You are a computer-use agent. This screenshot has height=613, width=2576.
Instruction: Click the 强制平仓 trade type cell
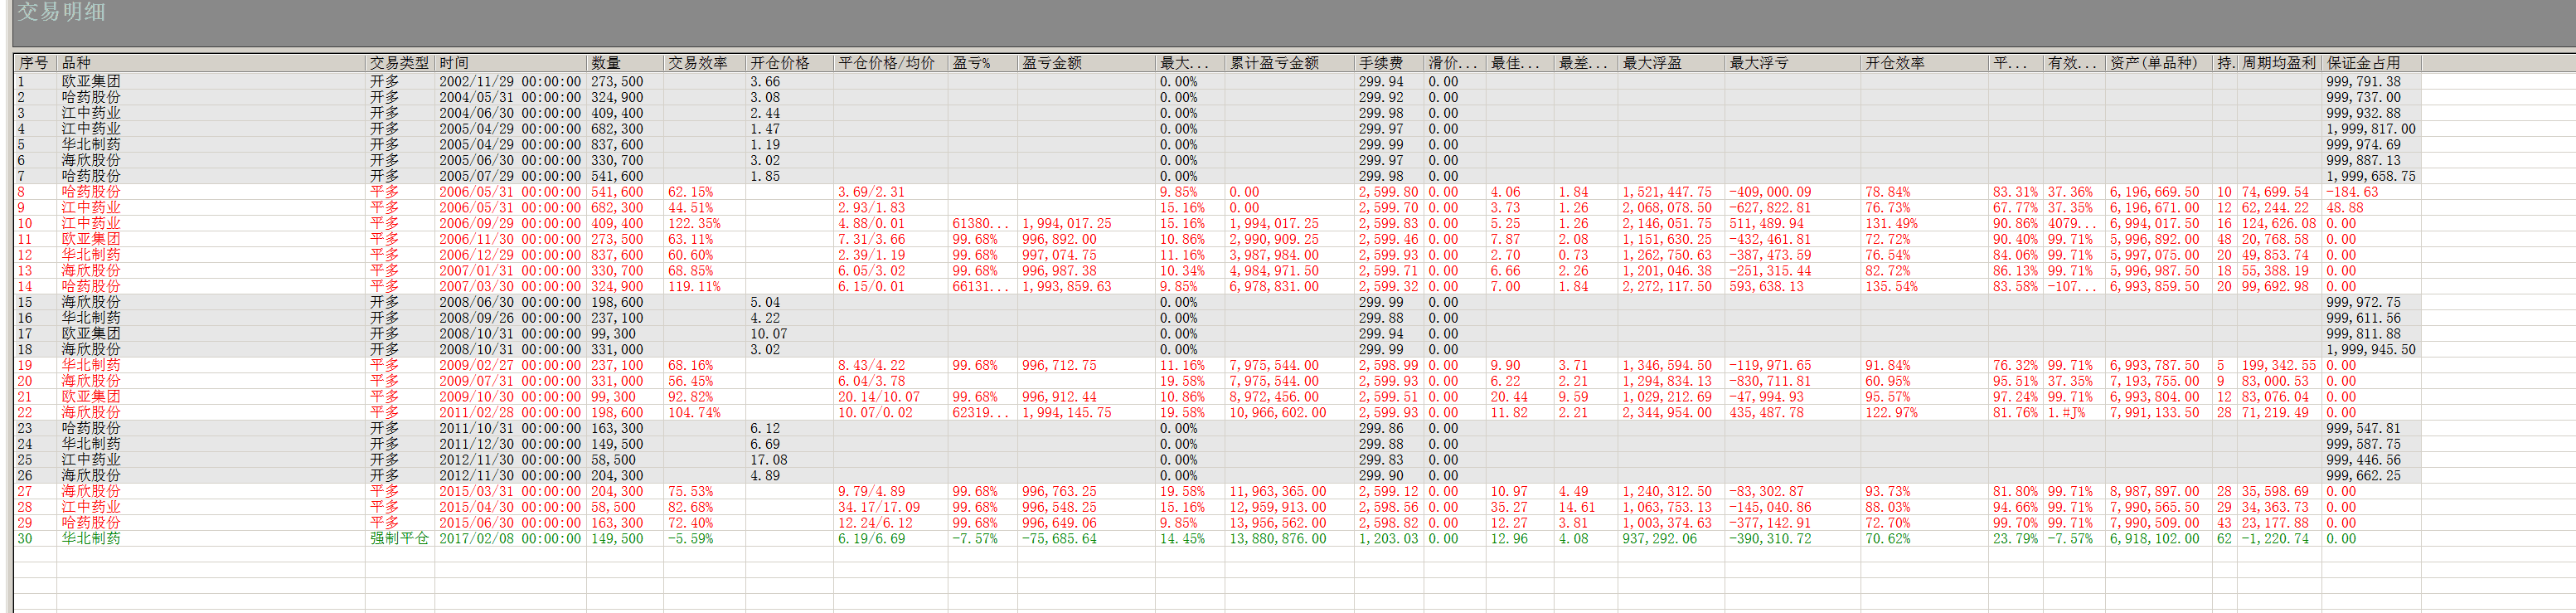(399, 539)
